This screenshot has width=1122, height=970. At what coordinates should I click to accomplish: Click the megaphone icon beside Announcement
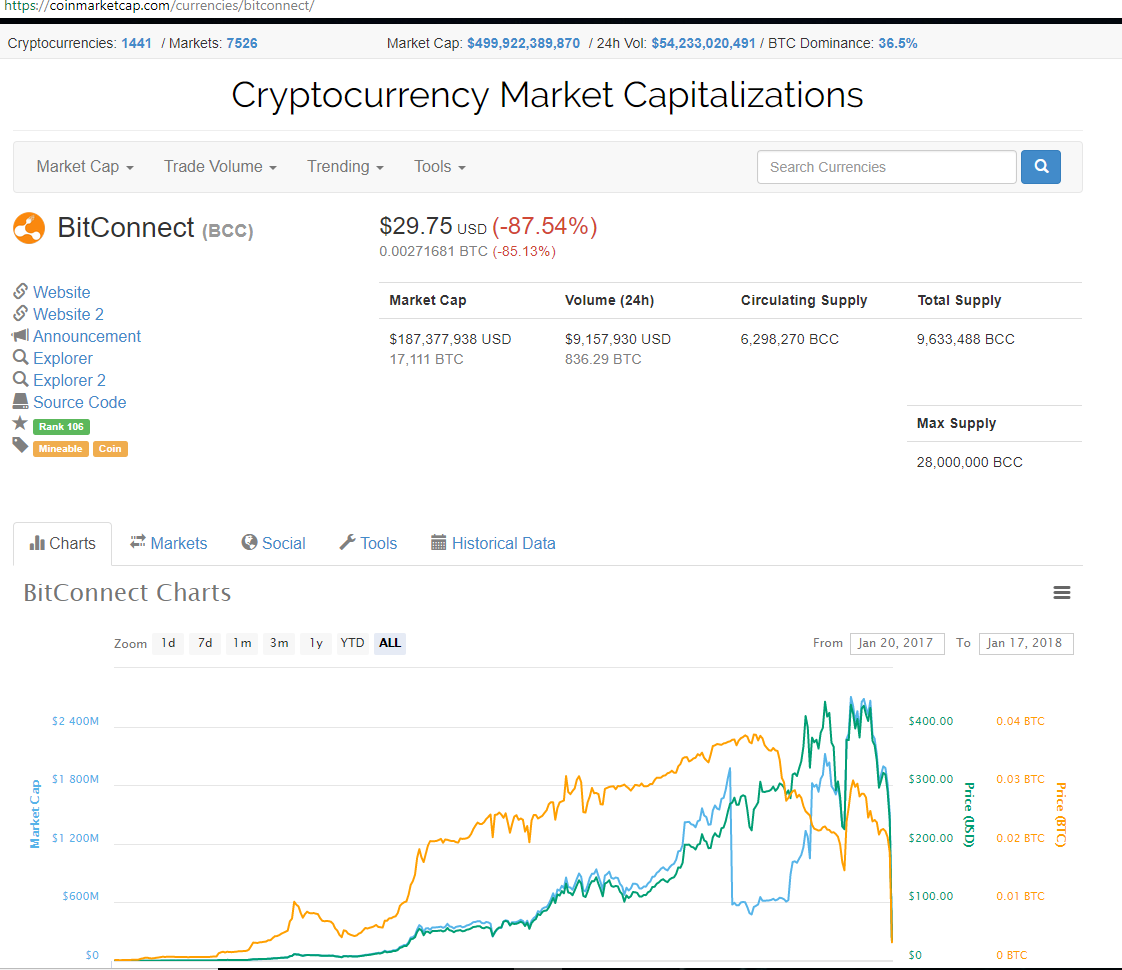click(20, 335)
